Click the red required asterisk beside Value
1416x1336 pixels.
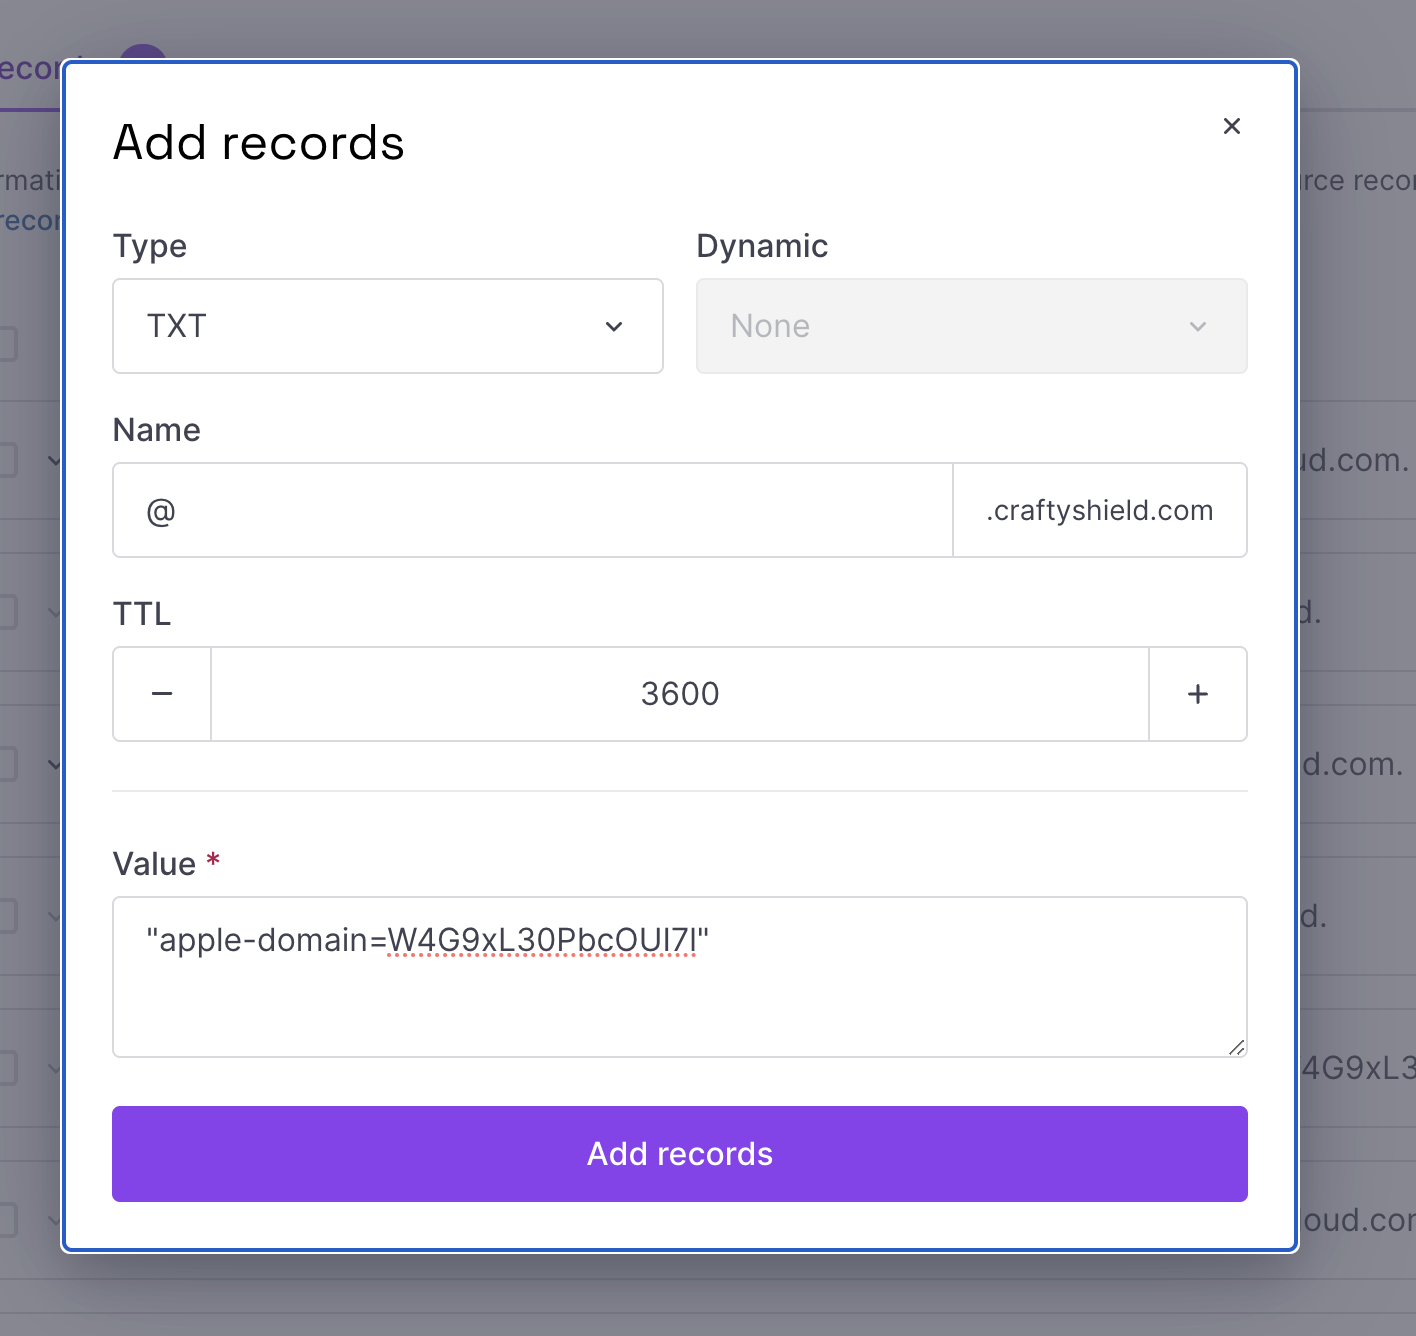[x=213, y=860]
